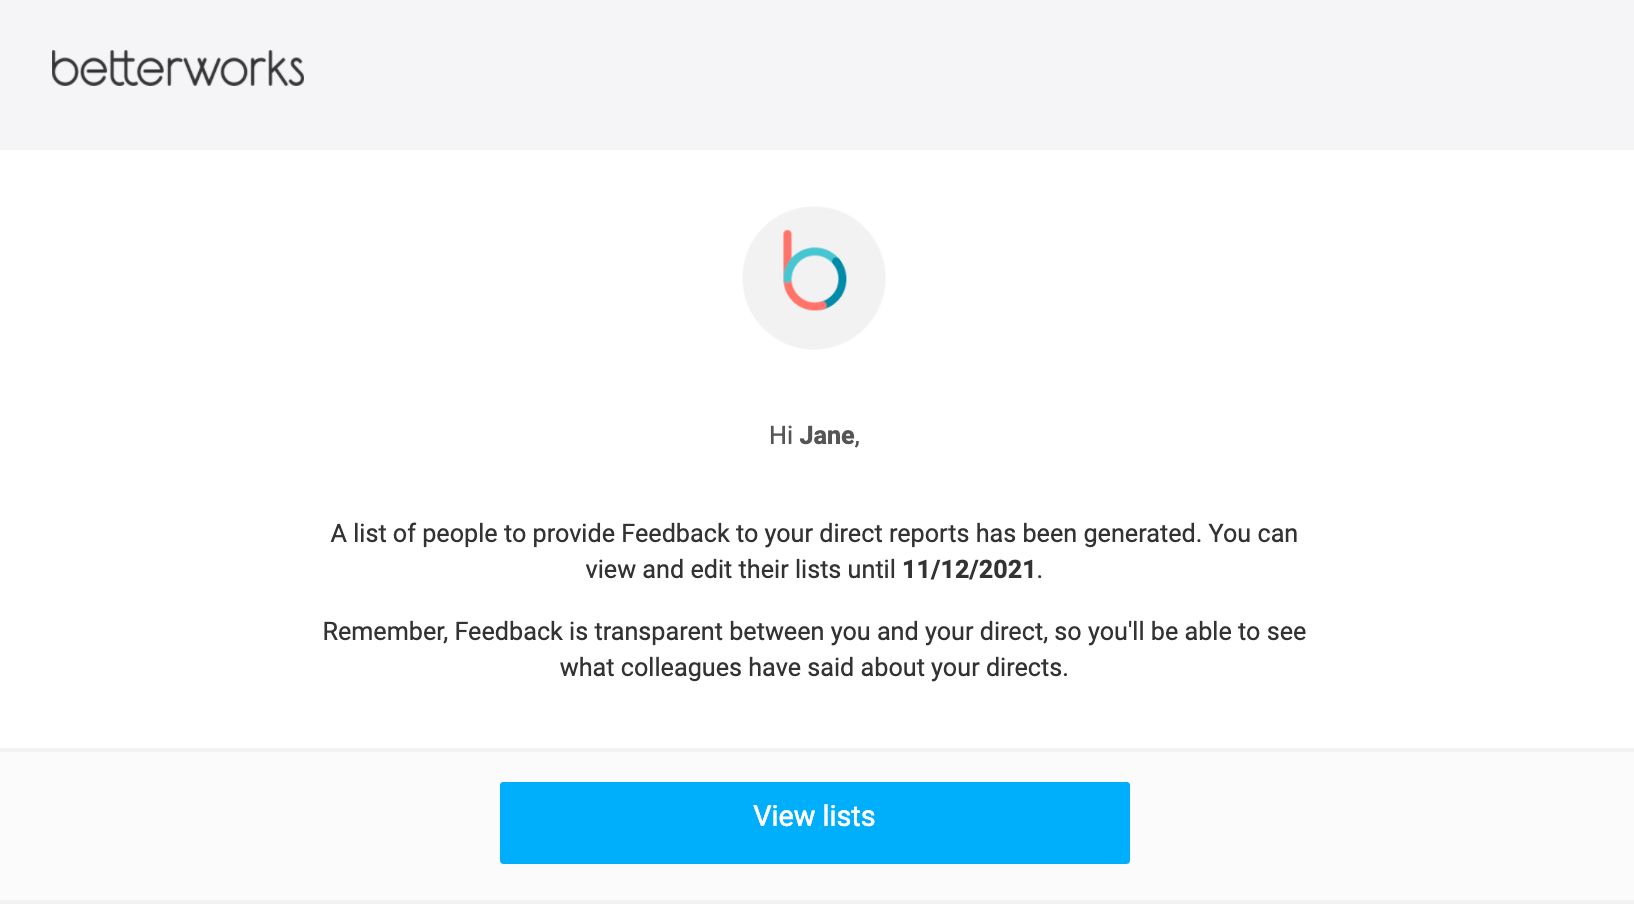Click the bold deadline date 11/12/2021
The image size is (1634, 904).
[x=969, y=570]
